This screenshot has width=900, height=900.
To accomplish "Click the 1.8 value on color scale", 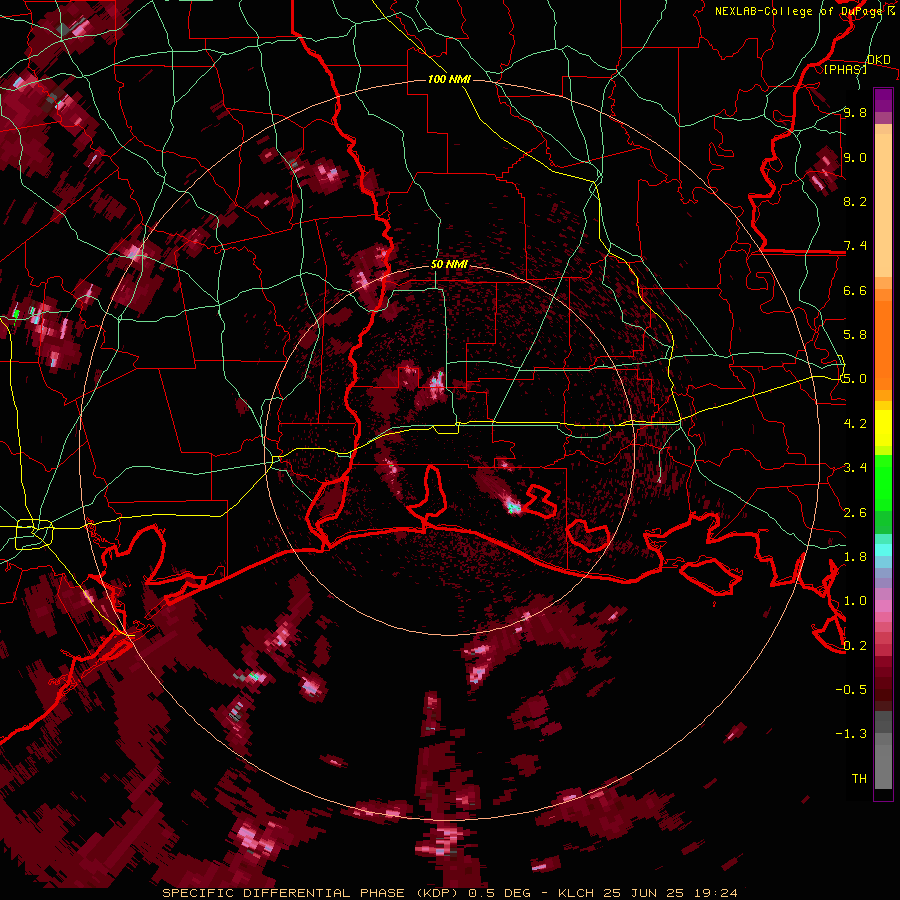I will click(855, 557).
